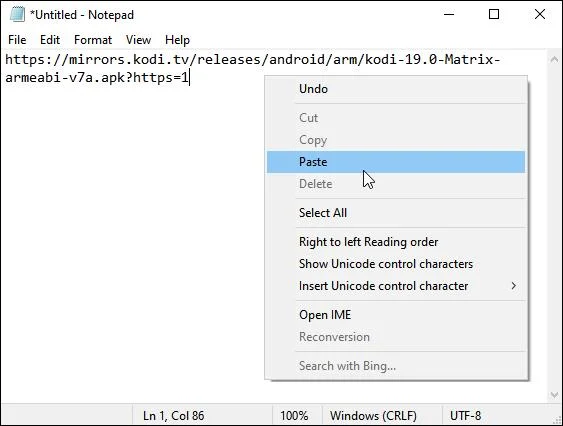
Task: Click the Notepad app icon in title bar
Action: (17, 14)
